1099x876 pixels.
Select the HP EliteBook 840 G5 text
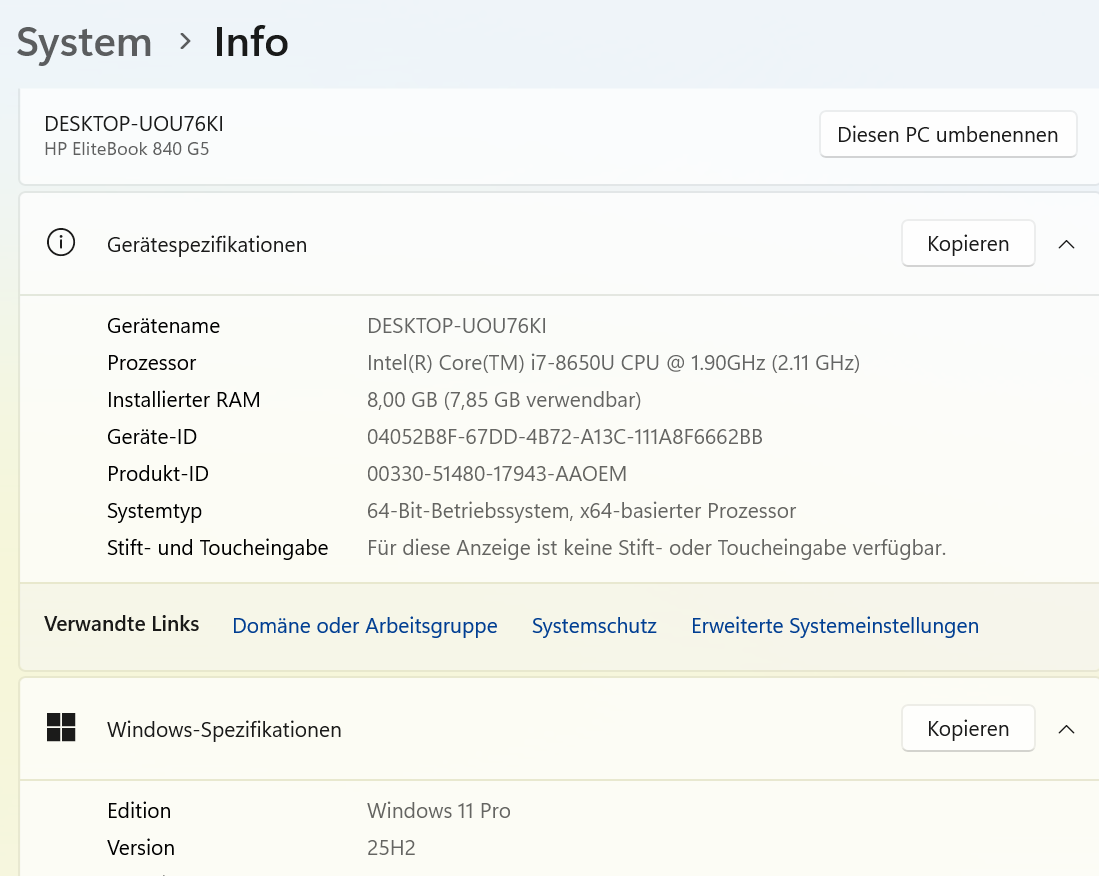pos(127,149)
